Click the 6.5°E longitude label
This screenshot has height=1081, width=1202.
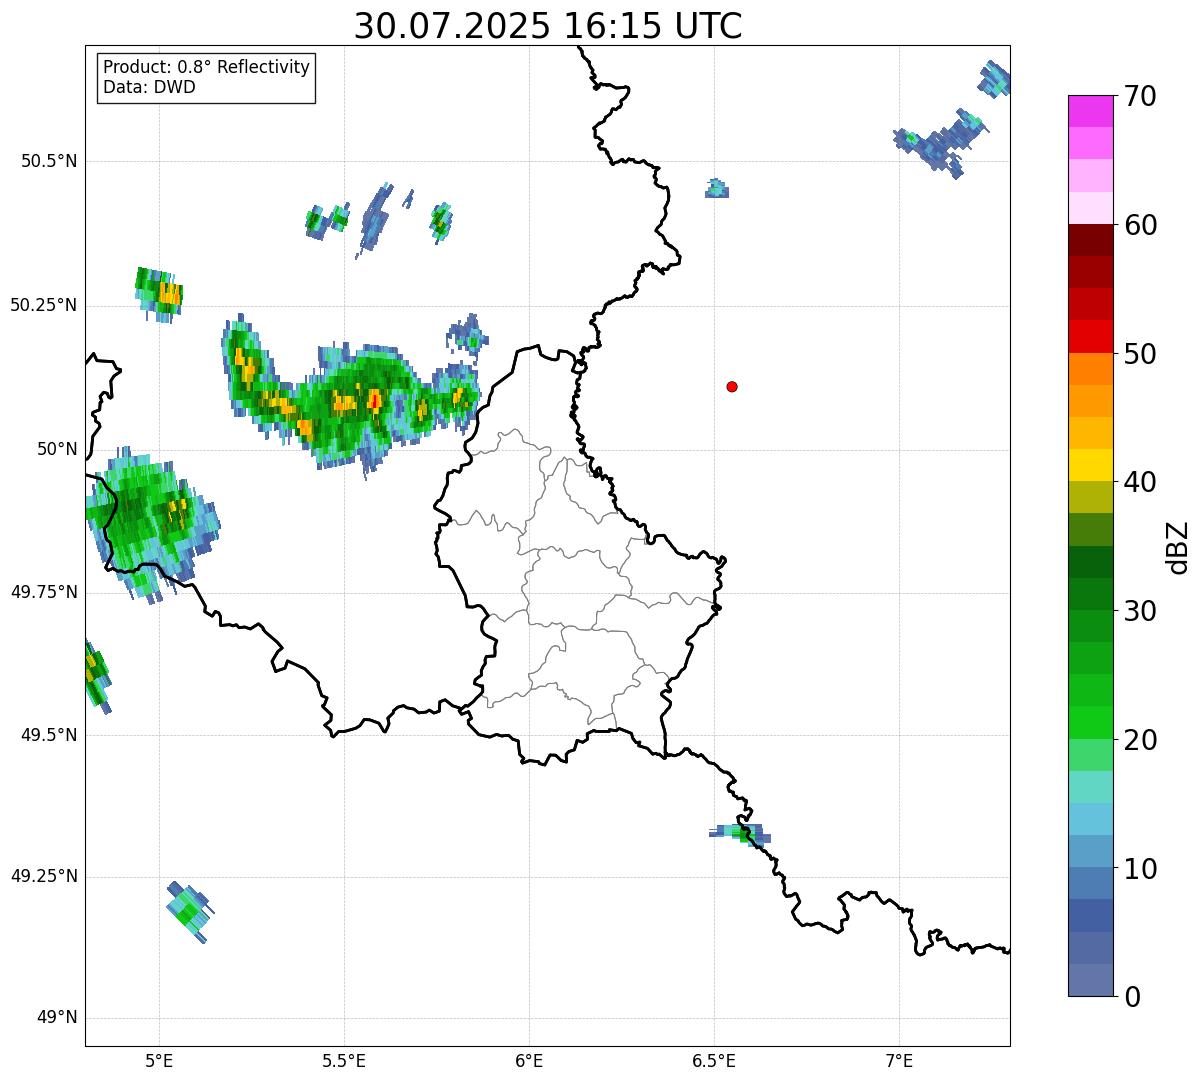coord(714,1060)
